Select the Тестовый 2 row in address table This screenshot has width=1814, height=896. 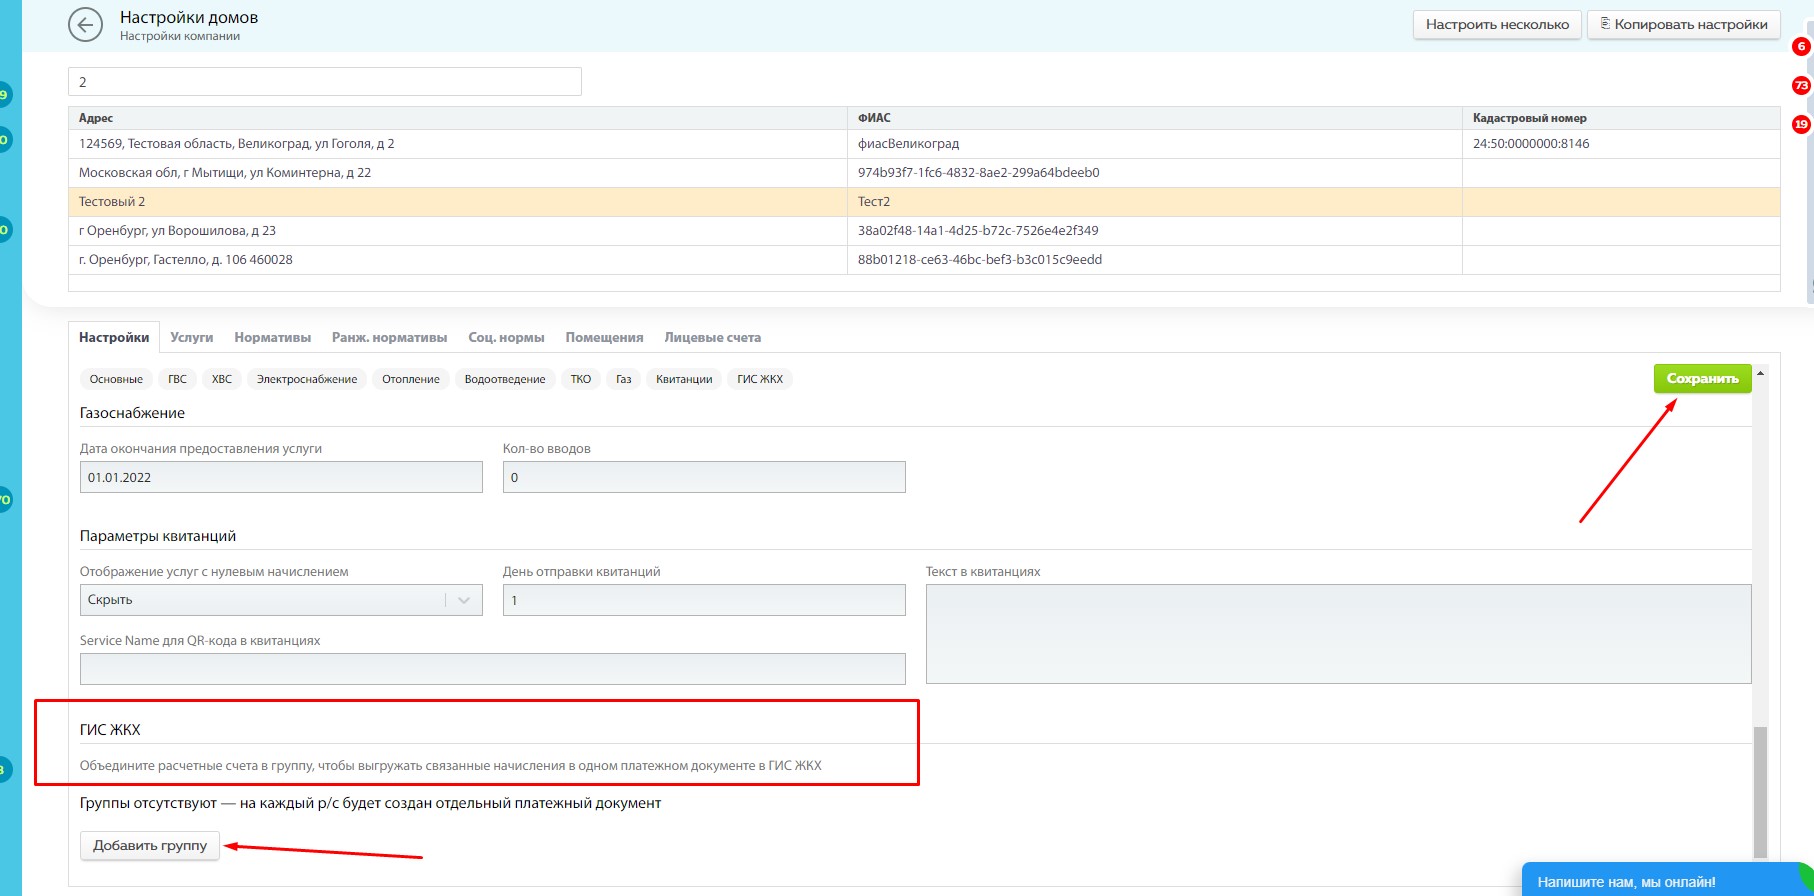tap(460, 202)
